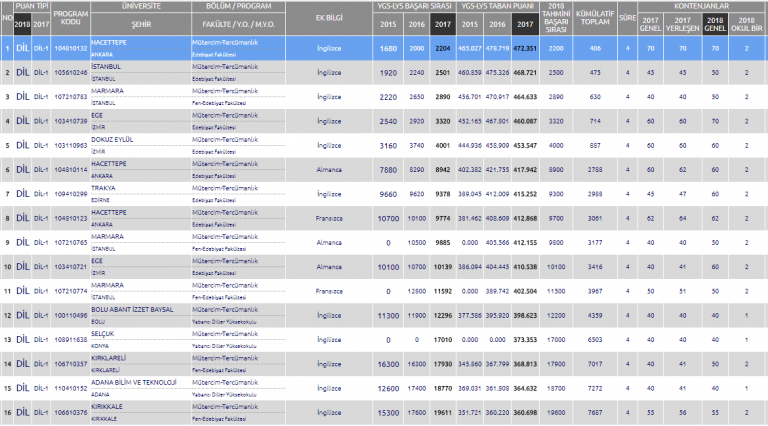Click the DOKUZ EYLÜL university name
Screen dimensions: 768x426
[113, 139]
